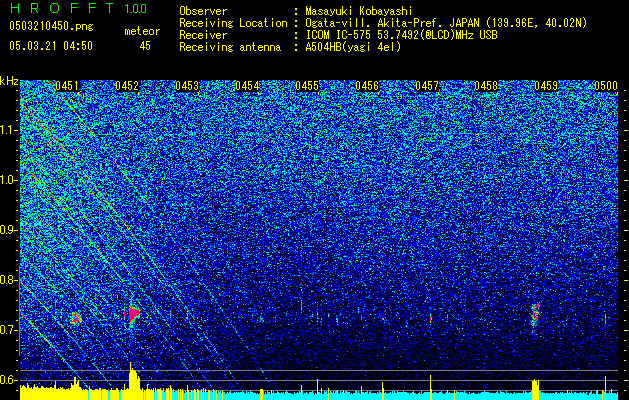Click time marker 0500
The height and width of the screenshot is (400, 629).
pos(606,86)
